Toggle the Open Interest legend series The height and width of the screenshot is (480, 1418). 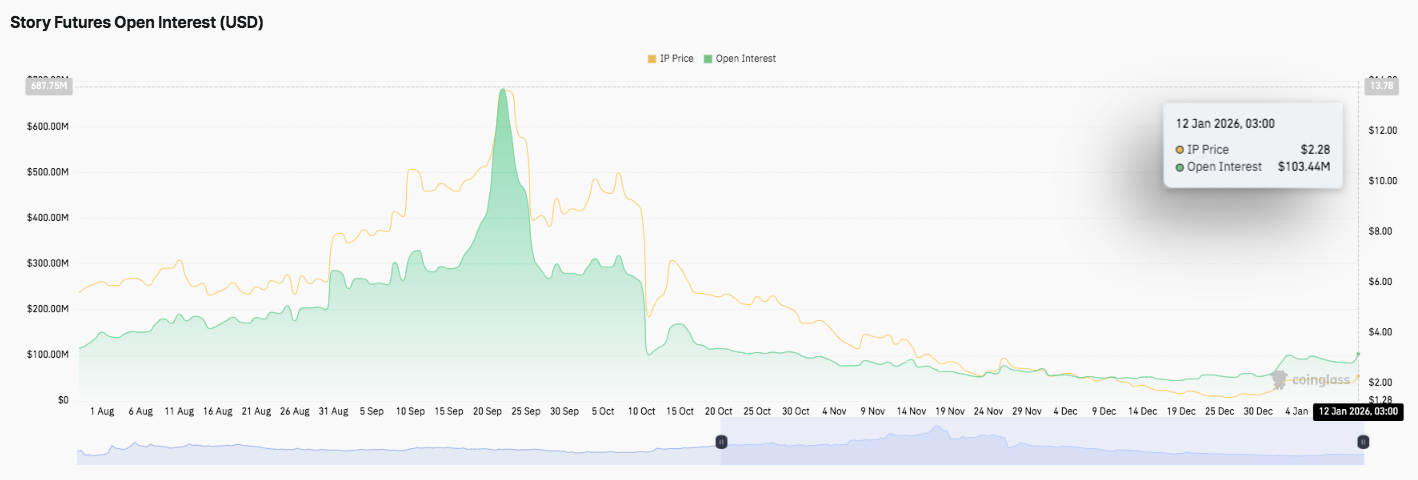[x=745, y=59]
